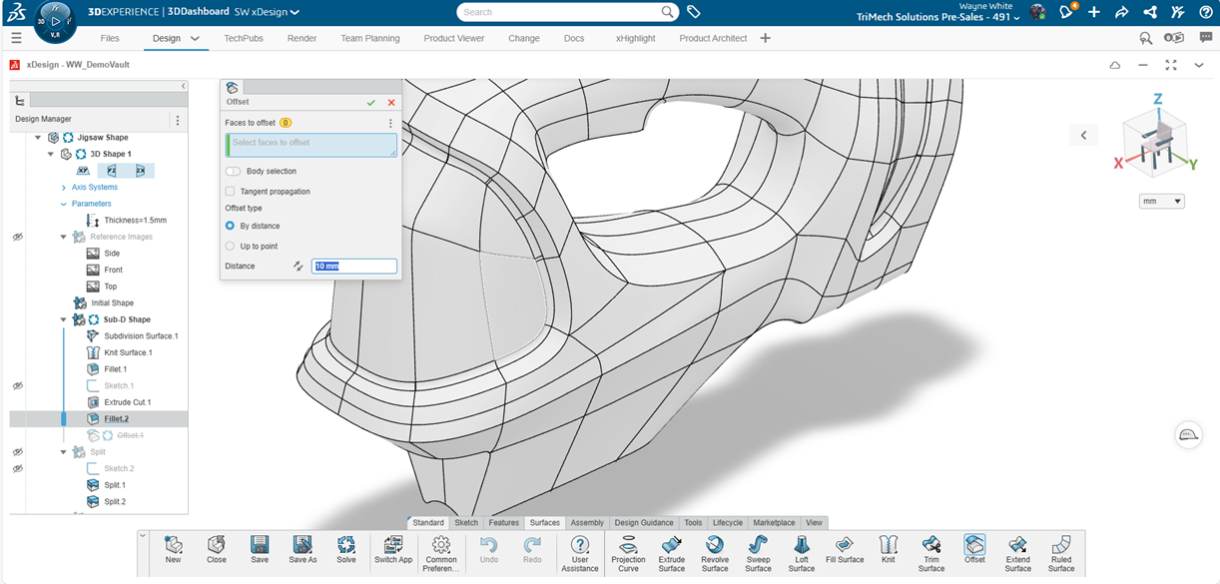Choose the Ruled Surface tool
The height and width of the screenshot is (584, 1220).
click(x=1061, y=552)
